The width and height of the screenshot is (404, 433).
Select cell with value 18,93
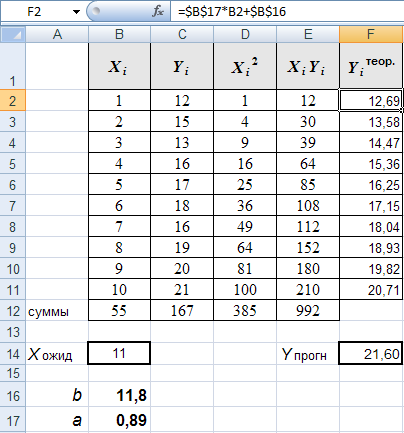371,248
